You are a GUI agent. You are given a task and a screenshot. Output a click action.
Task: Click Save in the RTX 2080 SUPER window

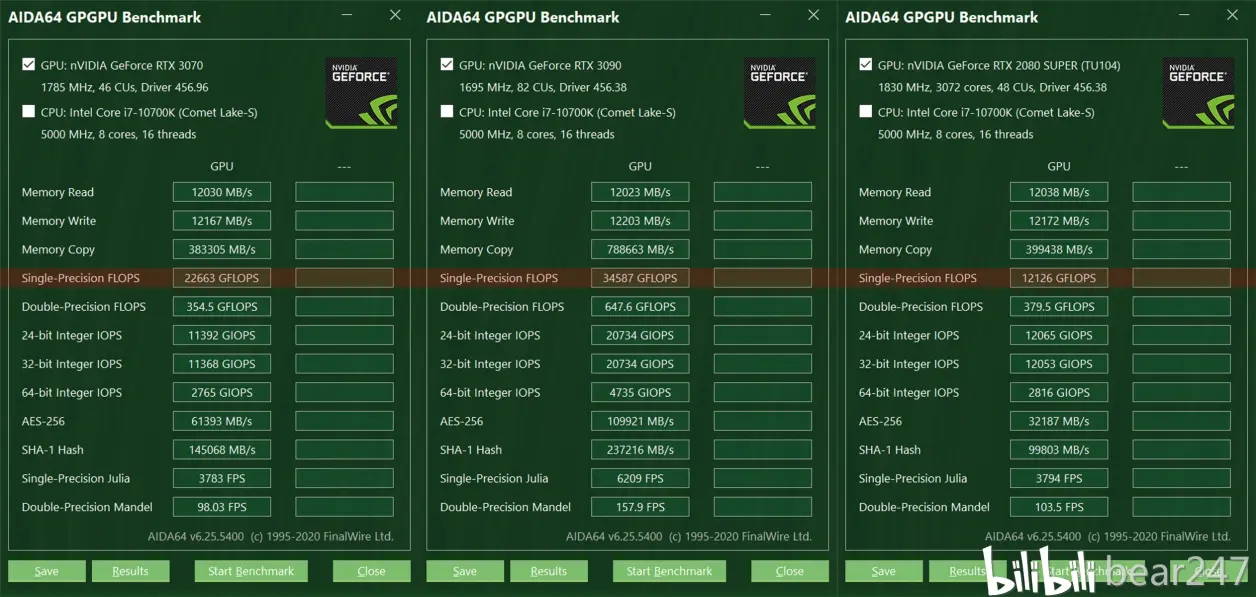[x=884, y=571]
